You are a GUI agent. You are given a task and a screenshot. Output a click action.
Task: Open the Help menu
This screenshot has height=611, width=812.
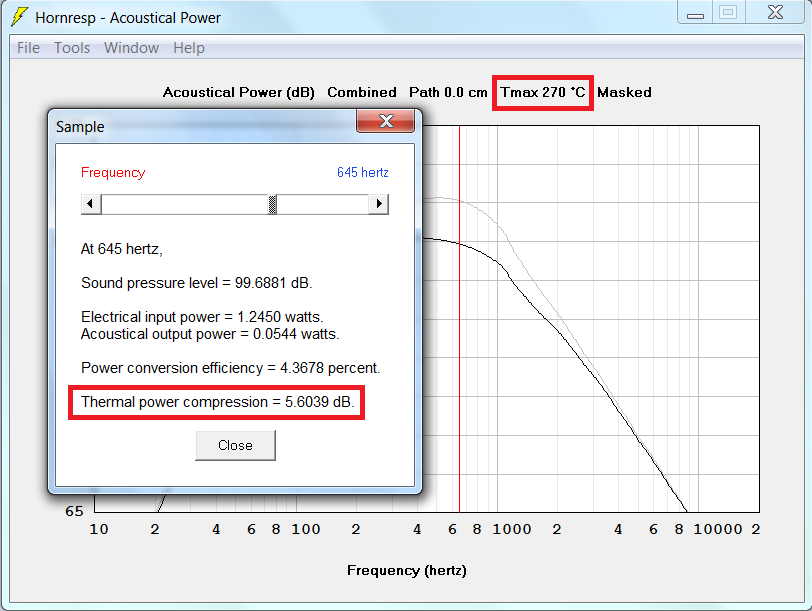(188, 48)
